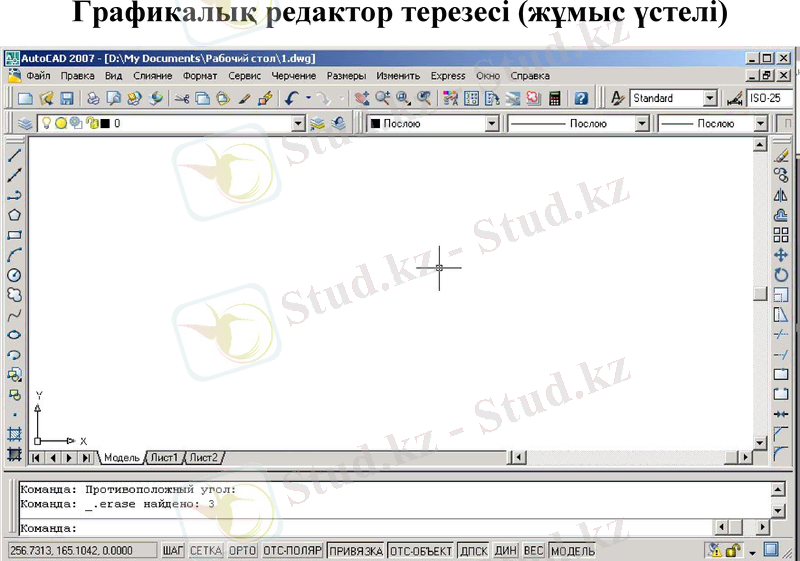The height and width of the screenshot is (561, 800).
Task: Select the Polygon draw tool
Action: [14, 215]
